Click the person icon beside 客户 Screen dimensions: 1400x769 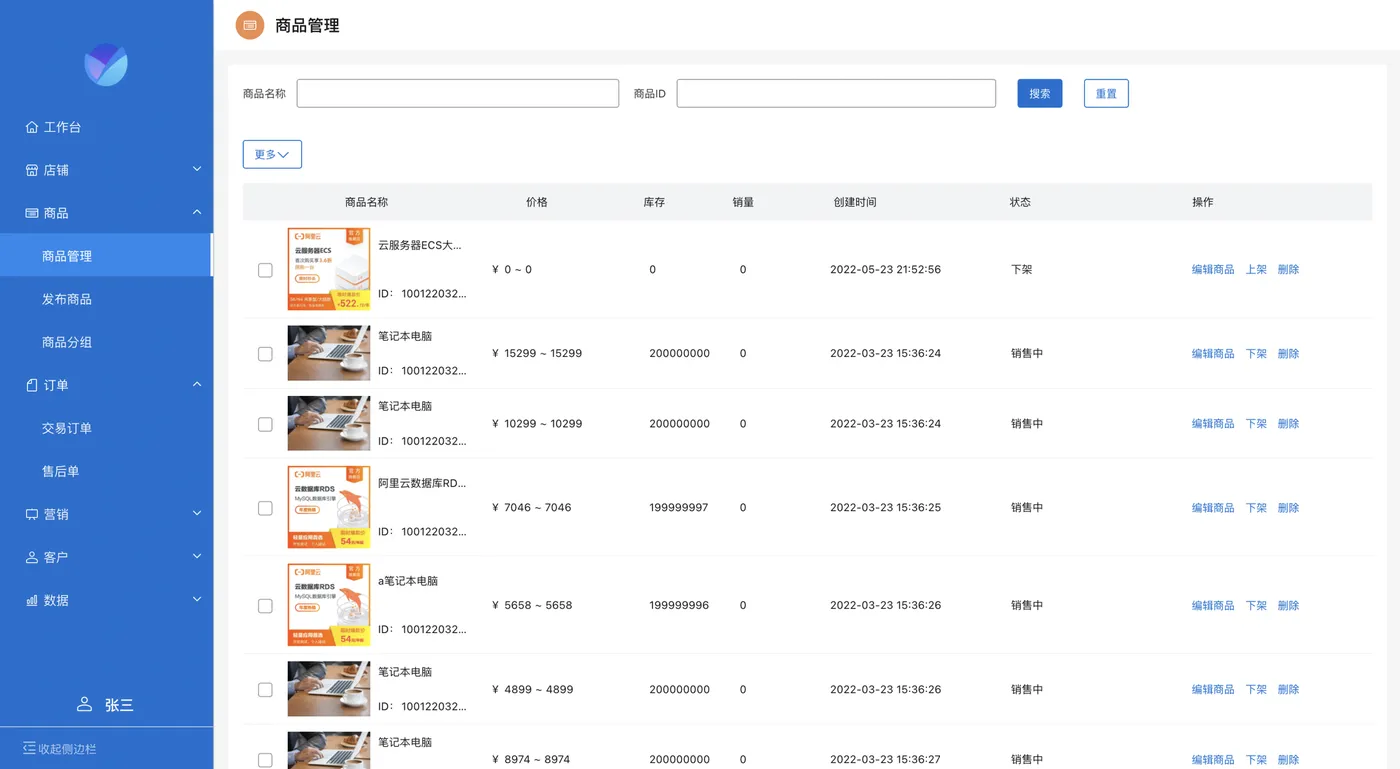pyautogui.click(x=32, y=557)
